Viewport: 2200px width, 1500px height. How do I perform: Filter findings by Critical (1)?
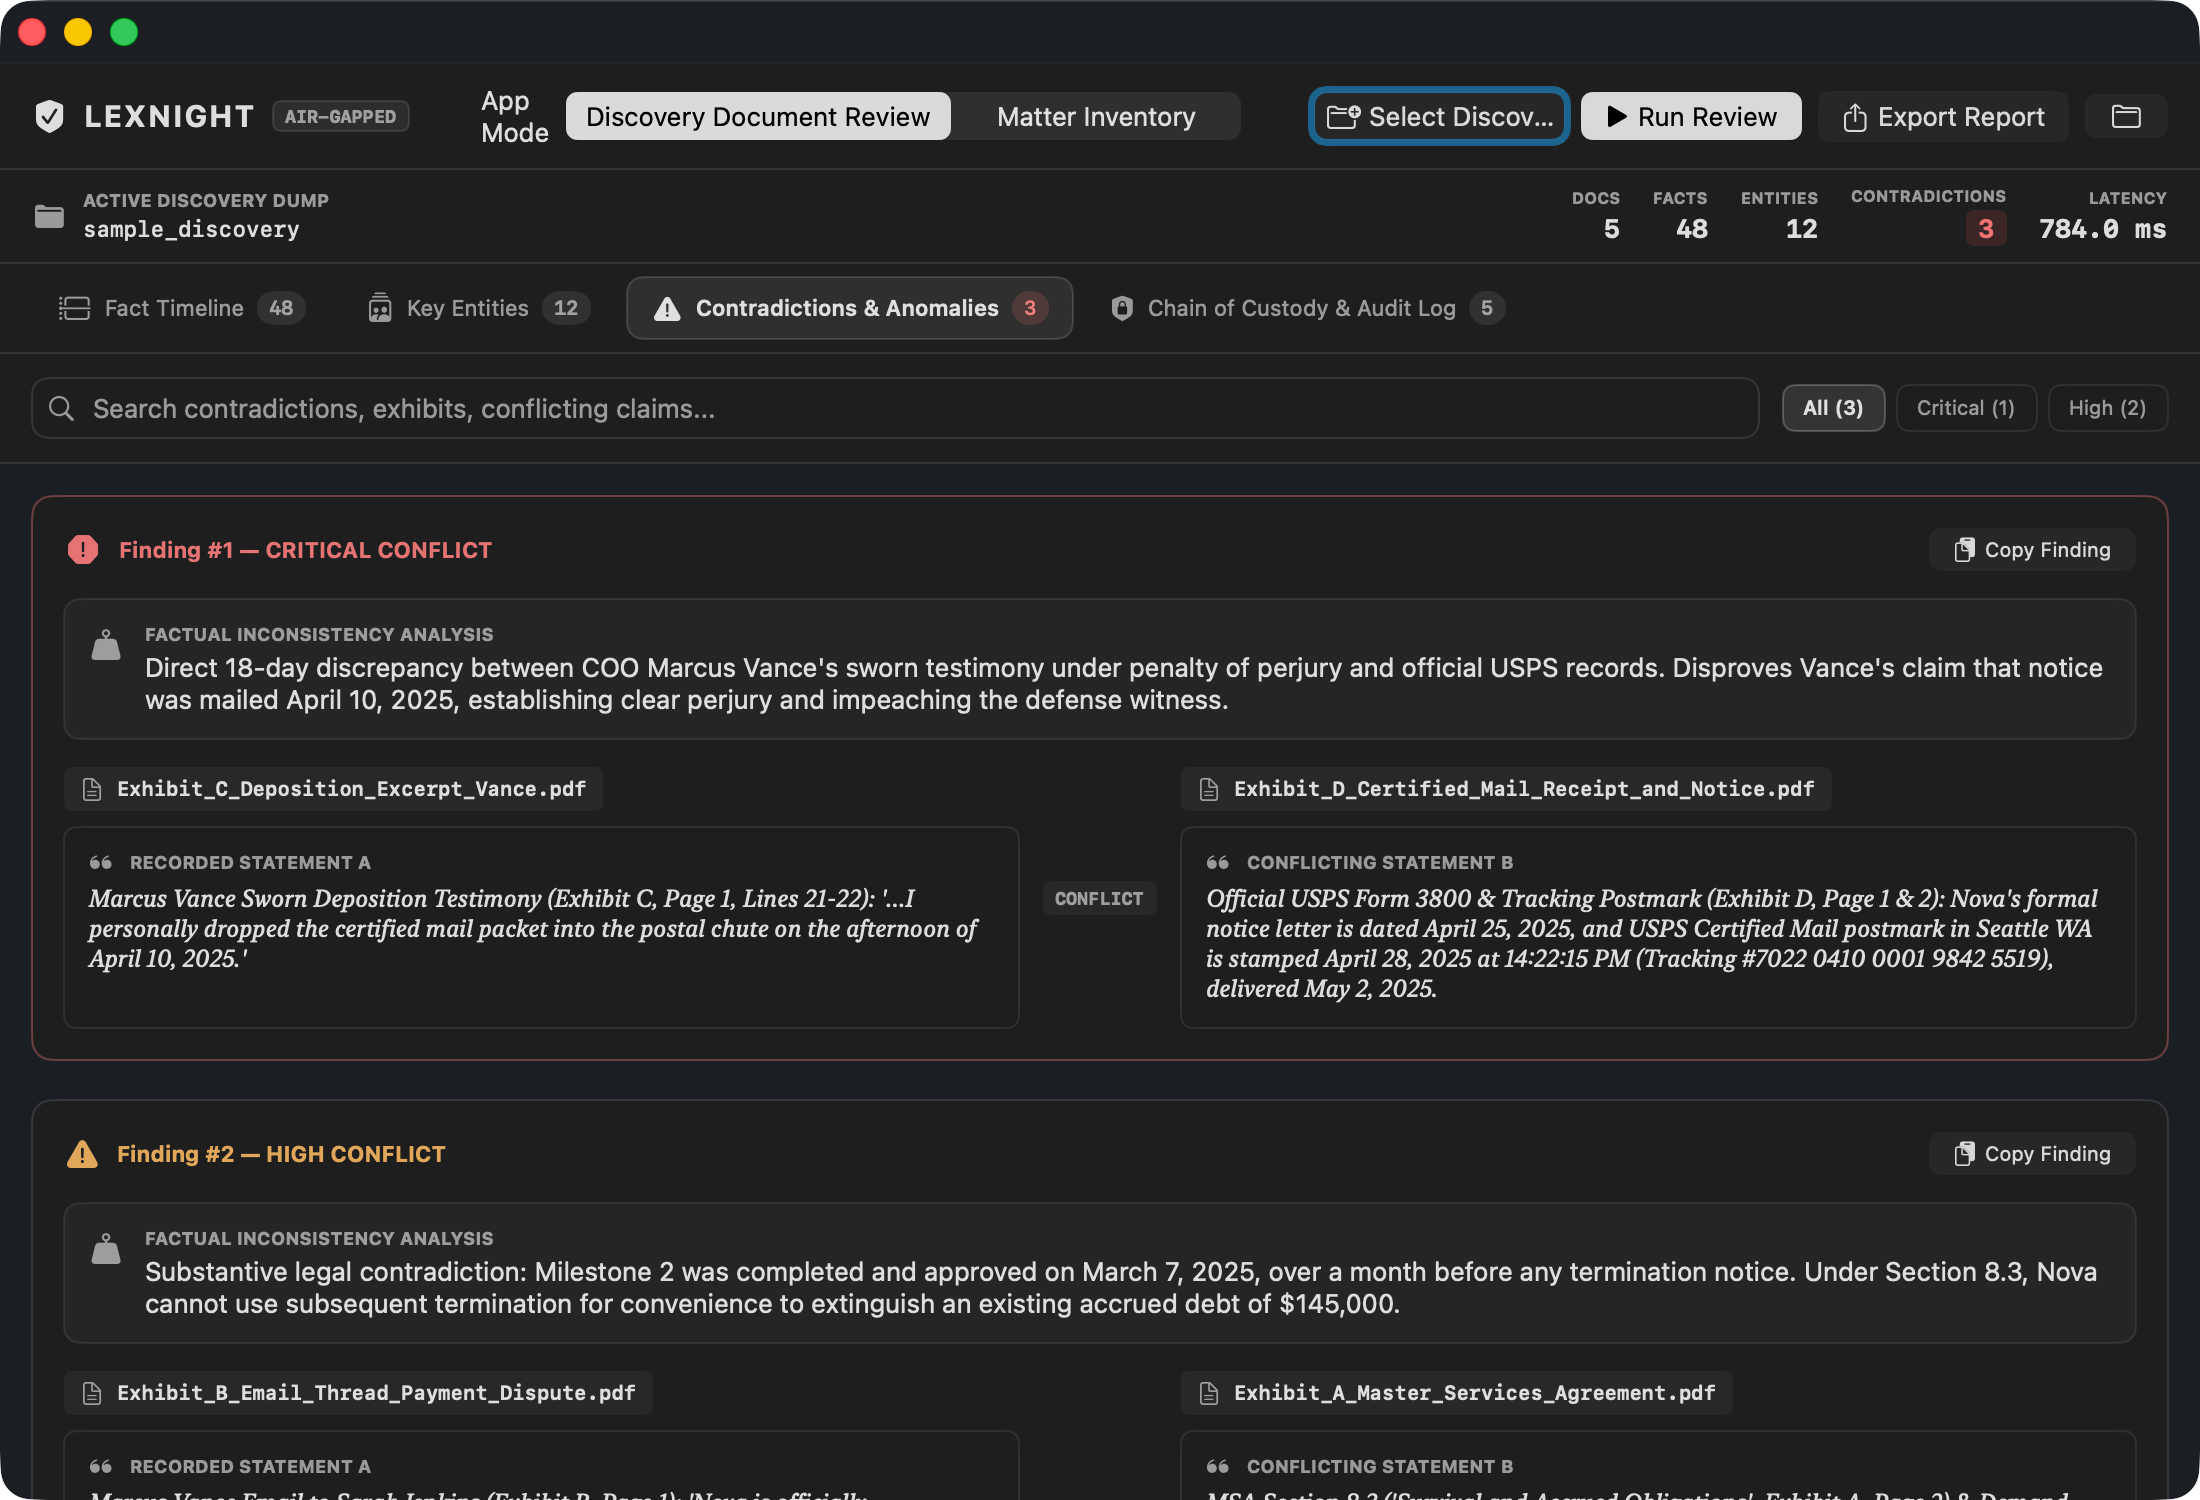[x=1966, y=408]
